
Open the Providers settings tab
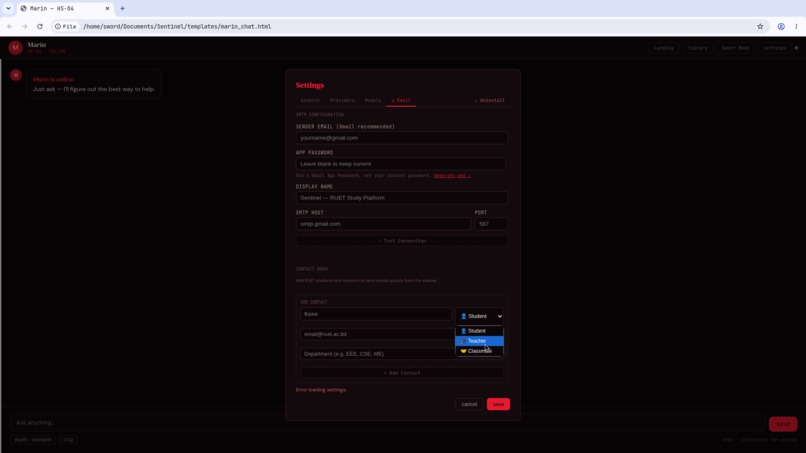[342, 100]
